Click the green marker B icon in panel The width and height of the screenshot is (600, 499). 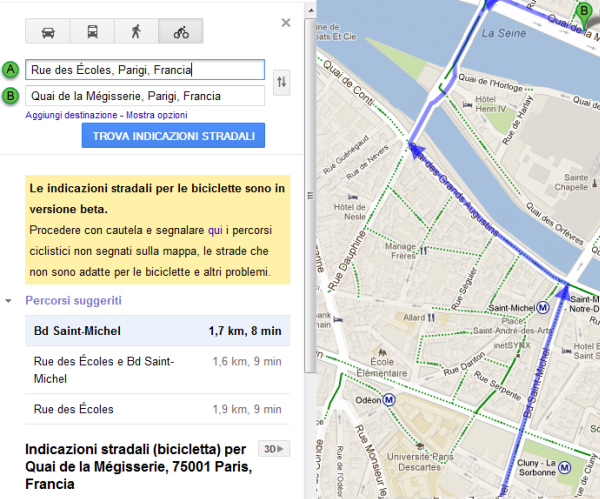(x=10, y=96)
